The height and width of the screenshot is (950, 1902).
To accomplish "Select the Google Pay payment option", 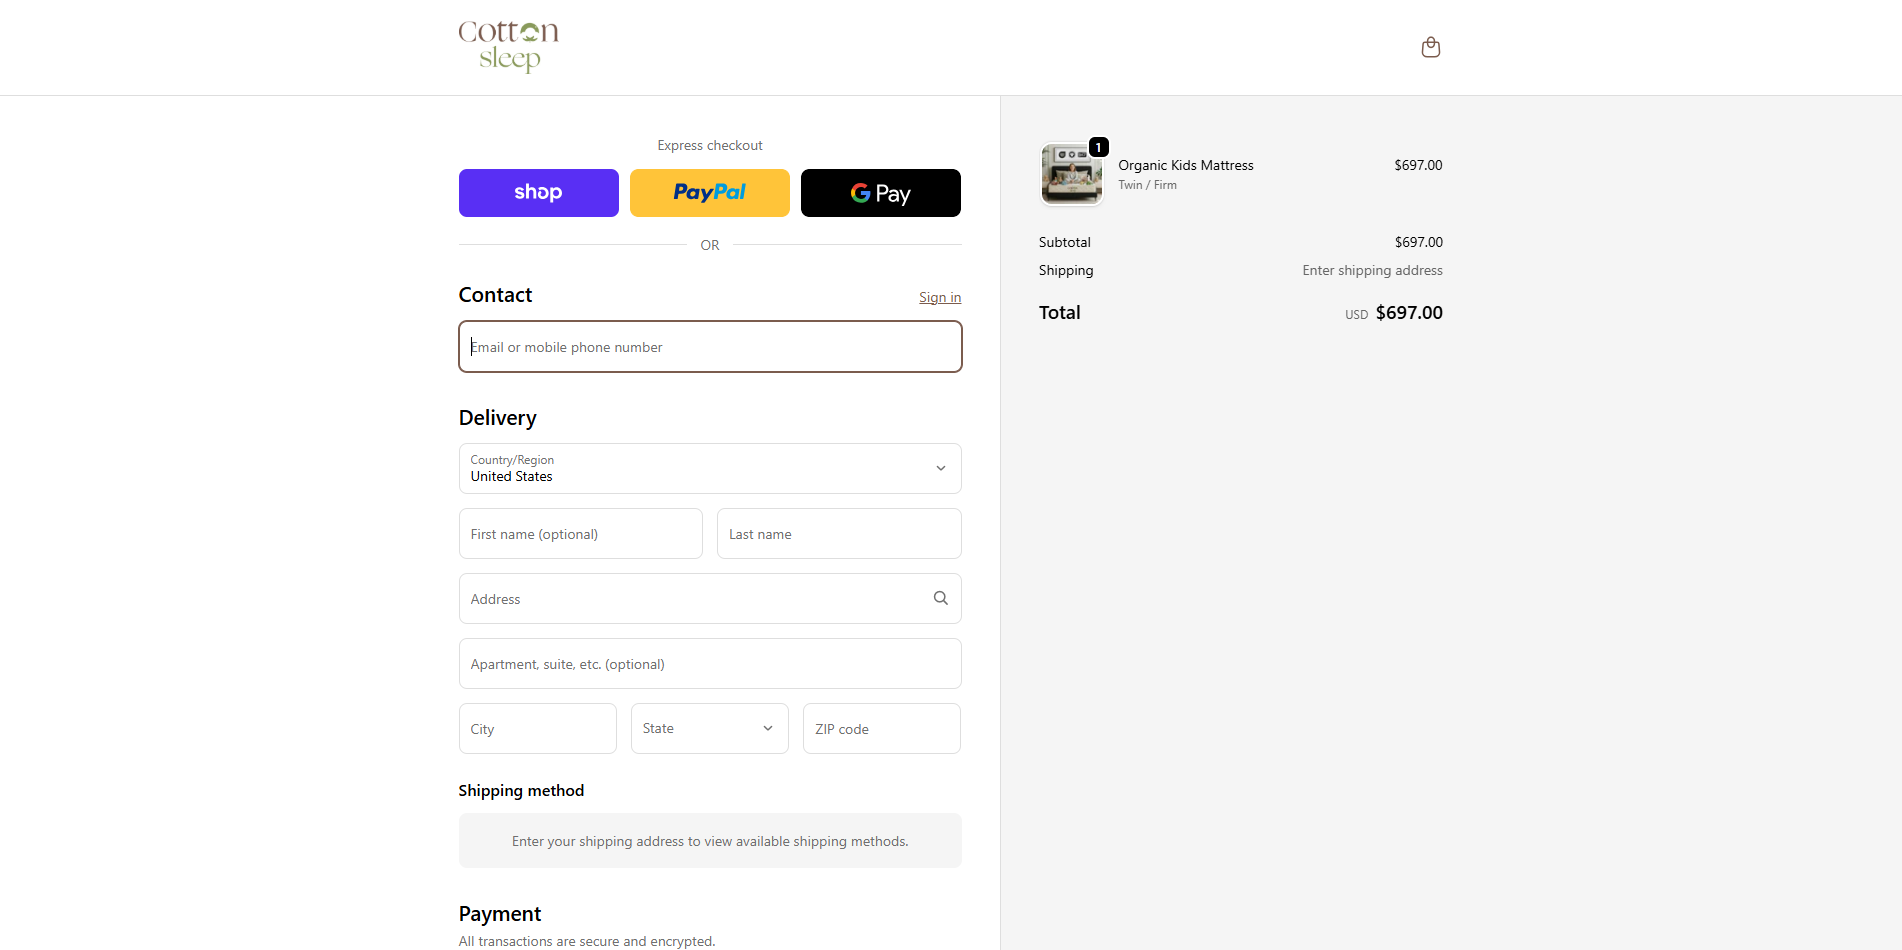I will (x=880, y=192).
